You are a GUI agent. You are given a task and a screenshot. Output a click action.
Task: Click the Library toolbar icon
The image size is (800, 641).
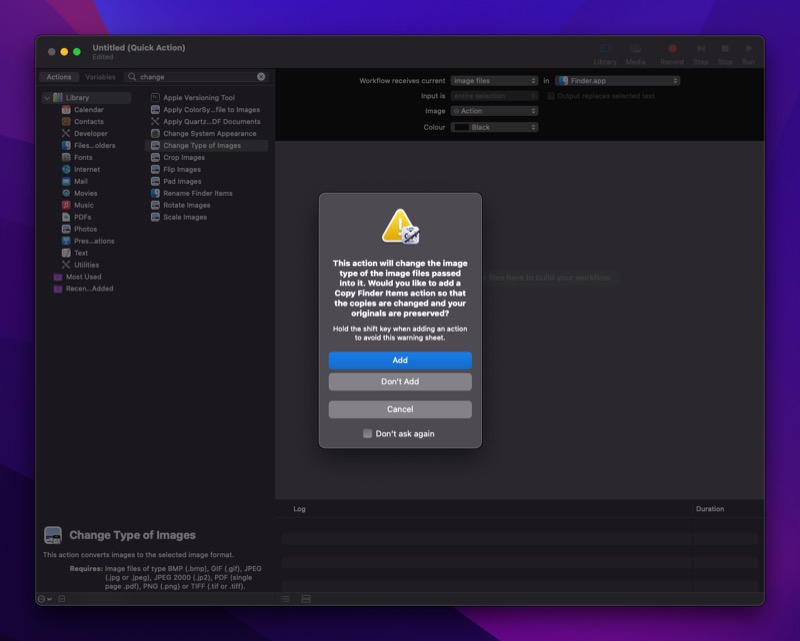click(604, 50)
